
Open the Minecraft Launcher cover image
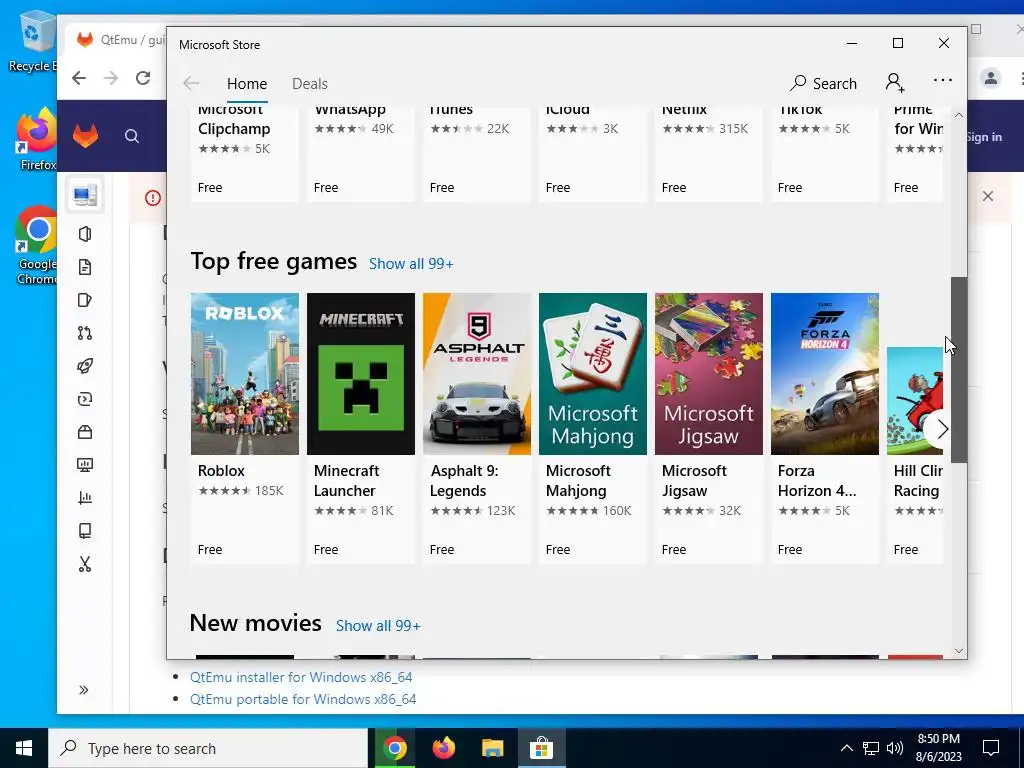[x=360, y=374]
